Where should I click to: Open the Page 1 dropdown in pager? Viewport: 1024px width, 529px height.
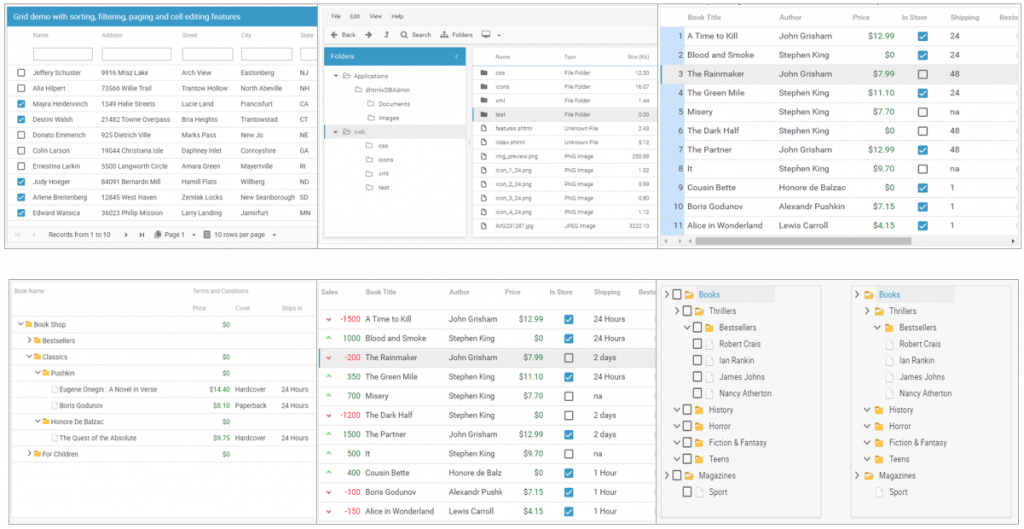[x=194, y=235]
